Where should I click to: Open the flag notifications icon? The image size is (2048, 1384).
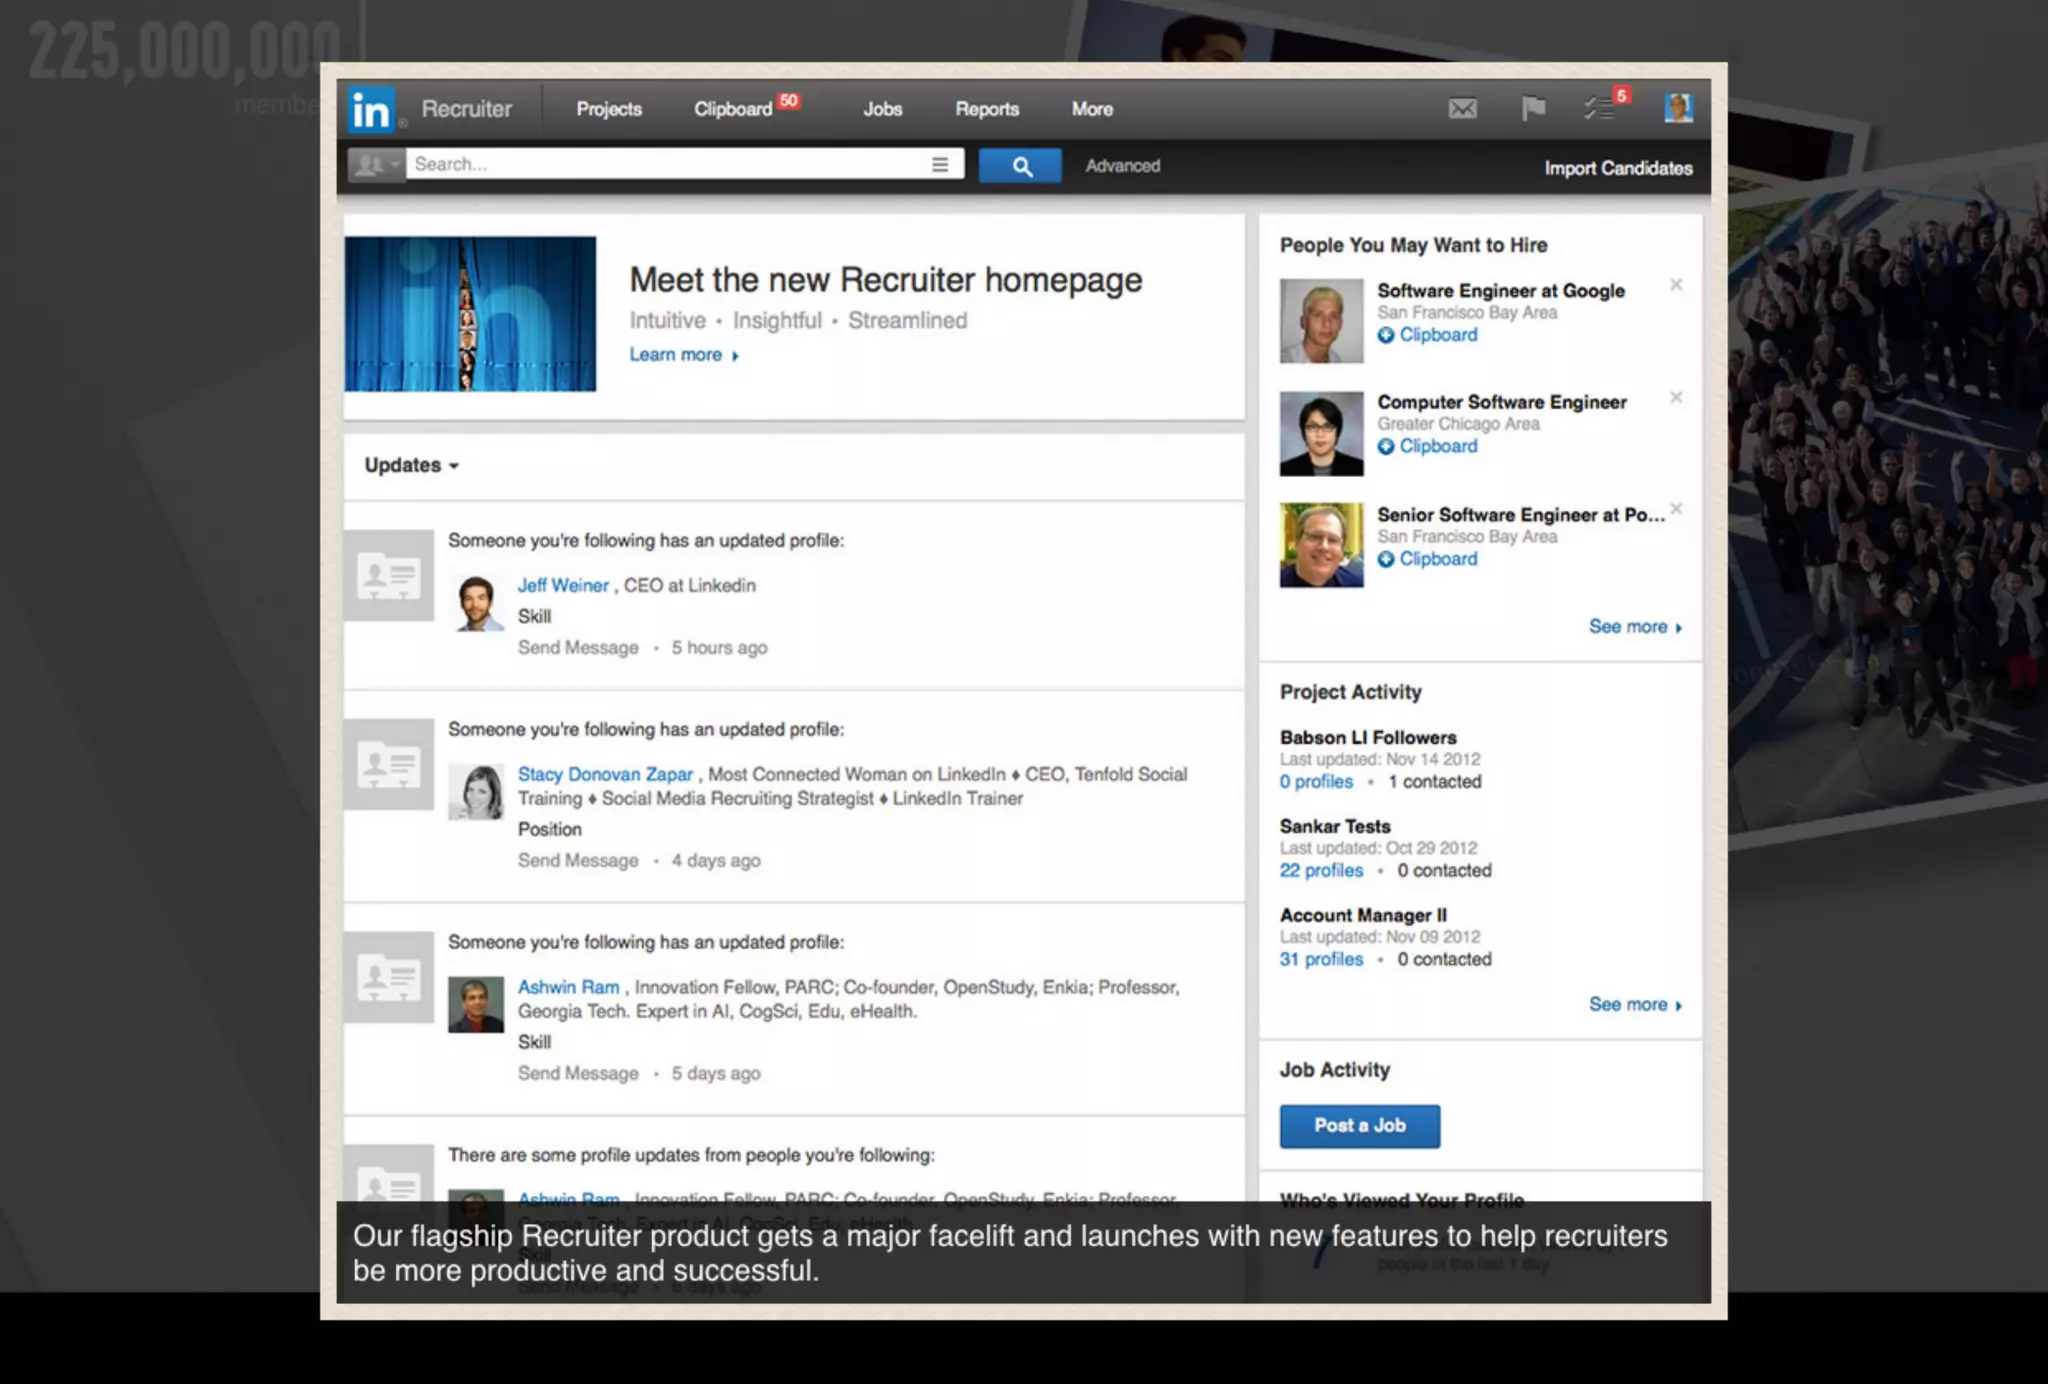point(1532,108)
